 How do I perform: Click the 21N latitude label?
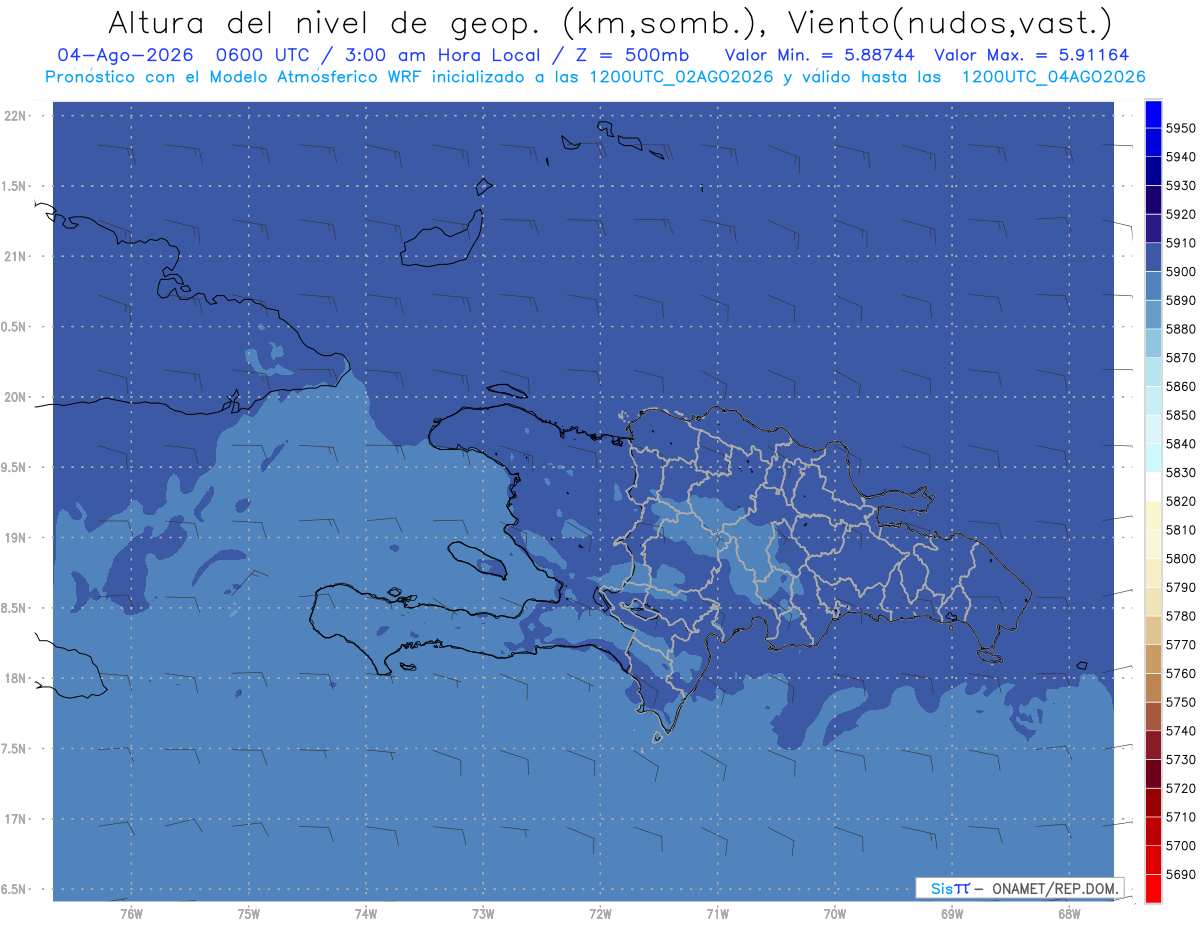17,257
